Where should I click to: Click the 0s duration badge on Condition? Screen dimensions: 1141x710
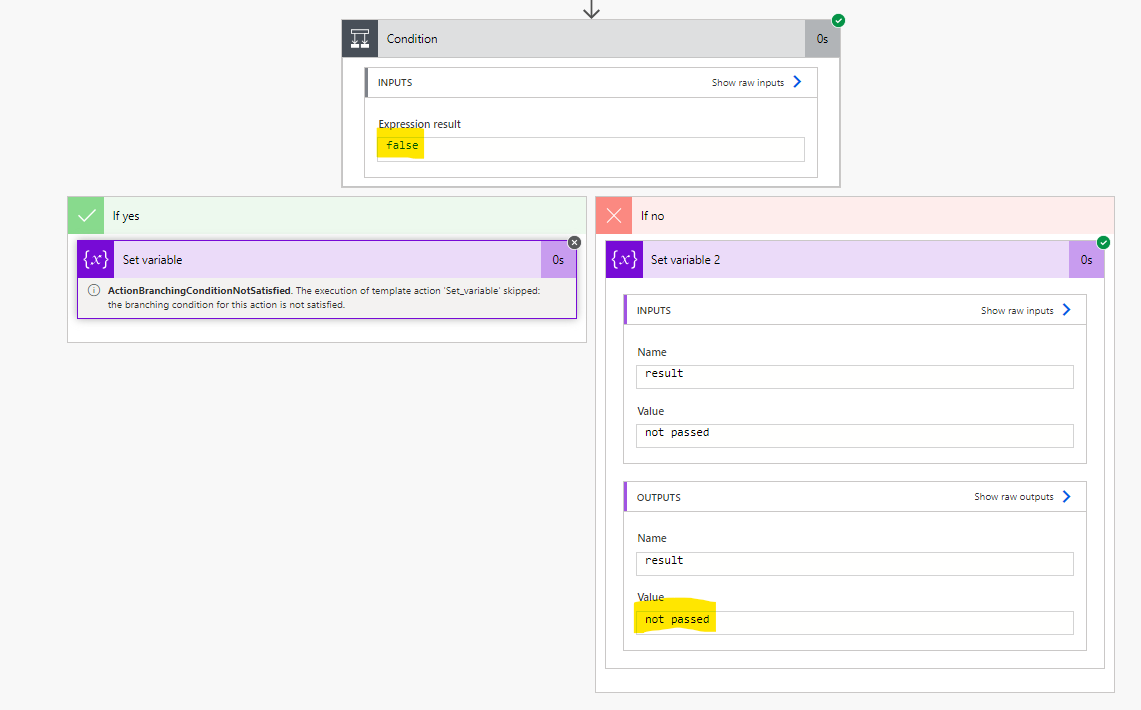[822, 38]
